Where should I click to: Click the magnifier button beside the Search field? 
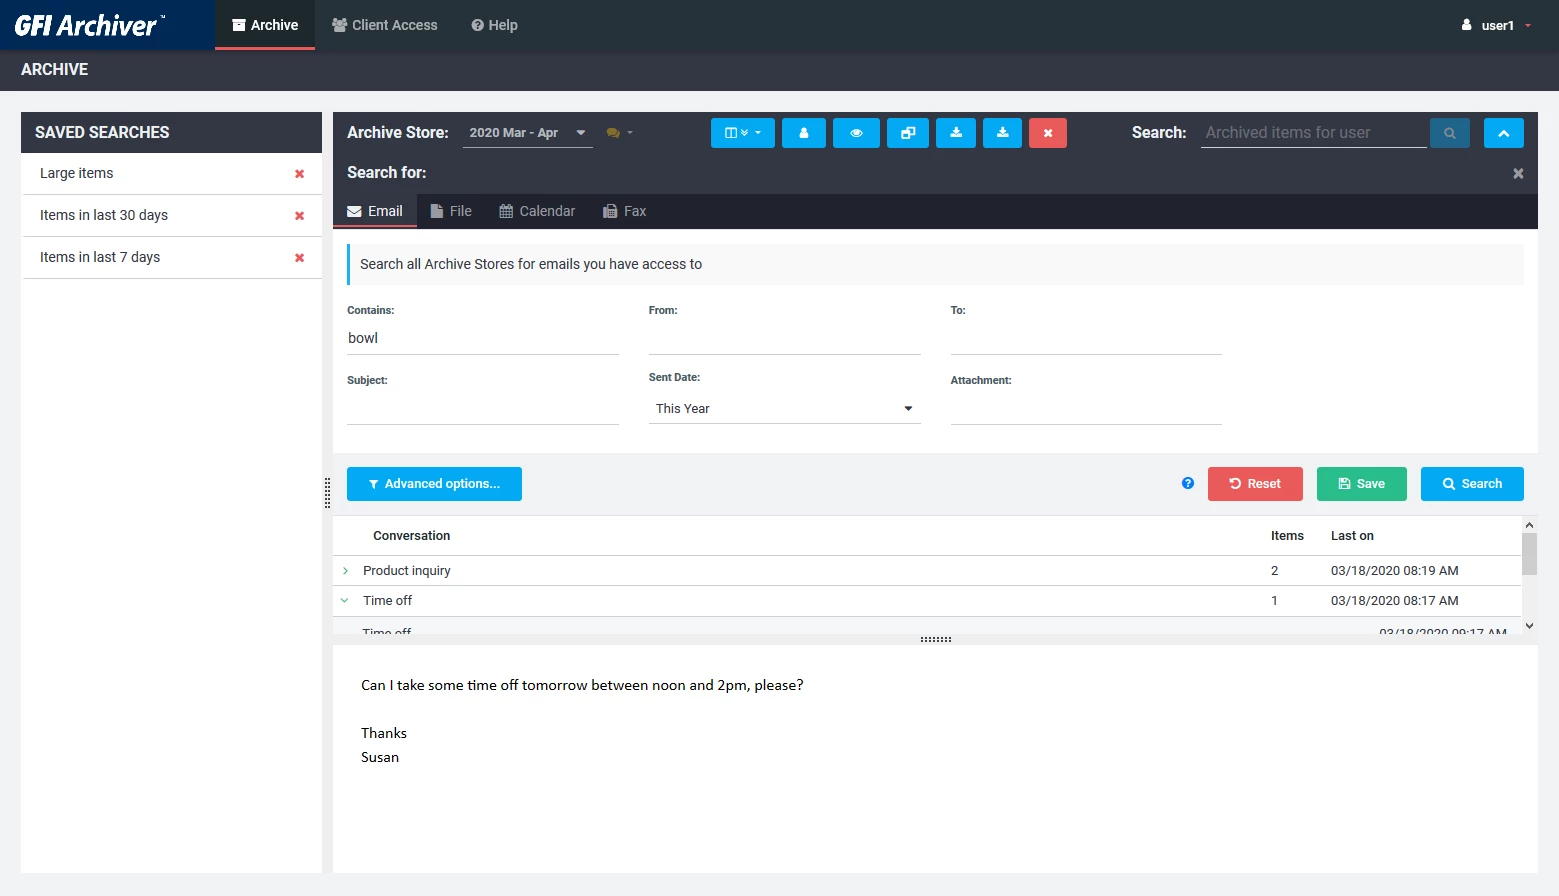1449,133
